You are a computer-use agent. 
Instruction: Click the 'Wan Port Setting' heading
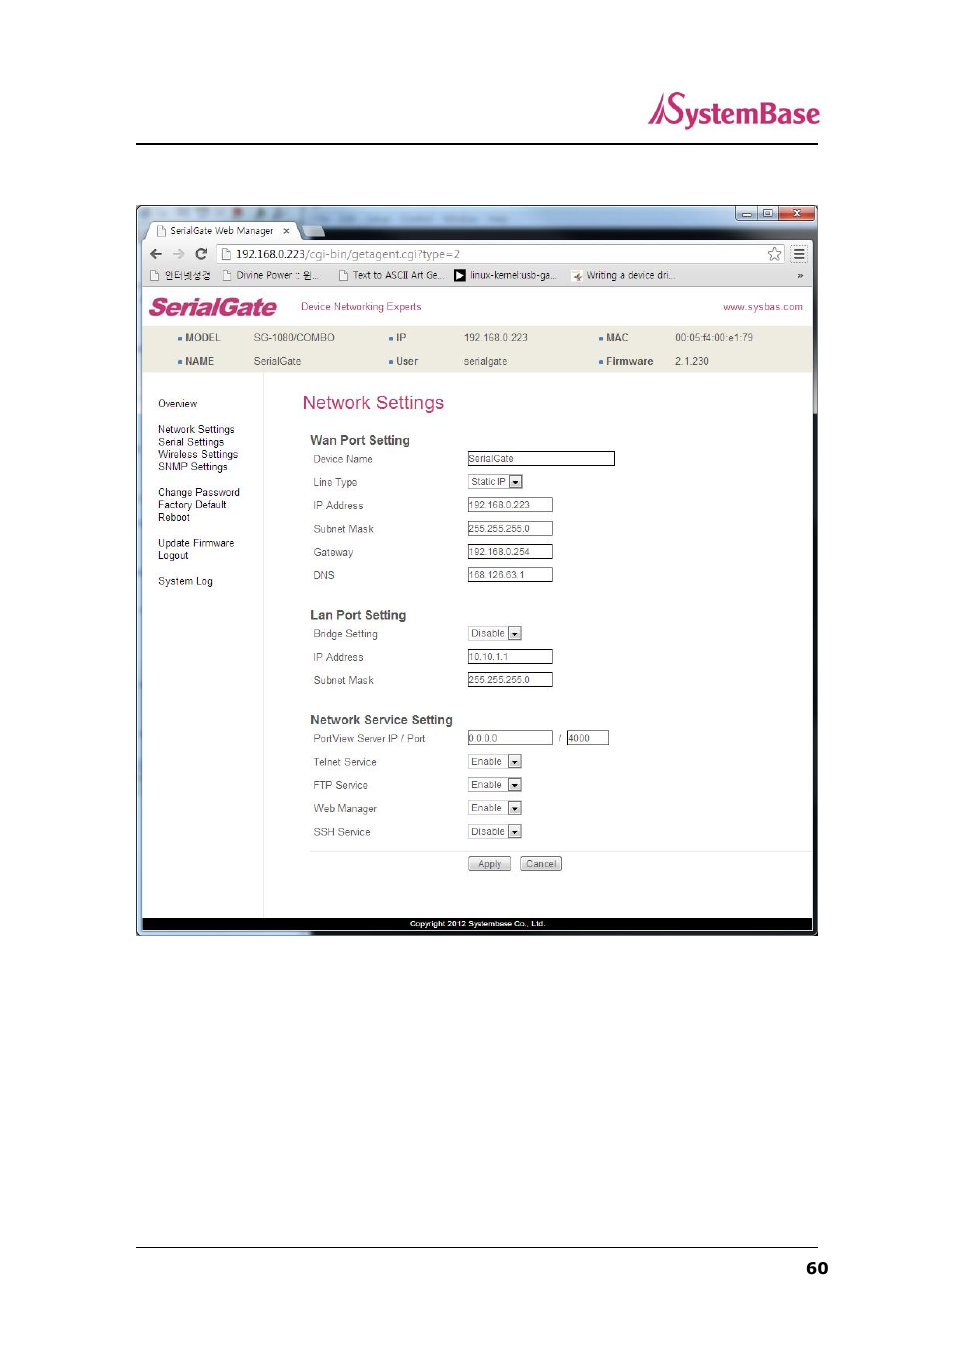tap(360, 441)
